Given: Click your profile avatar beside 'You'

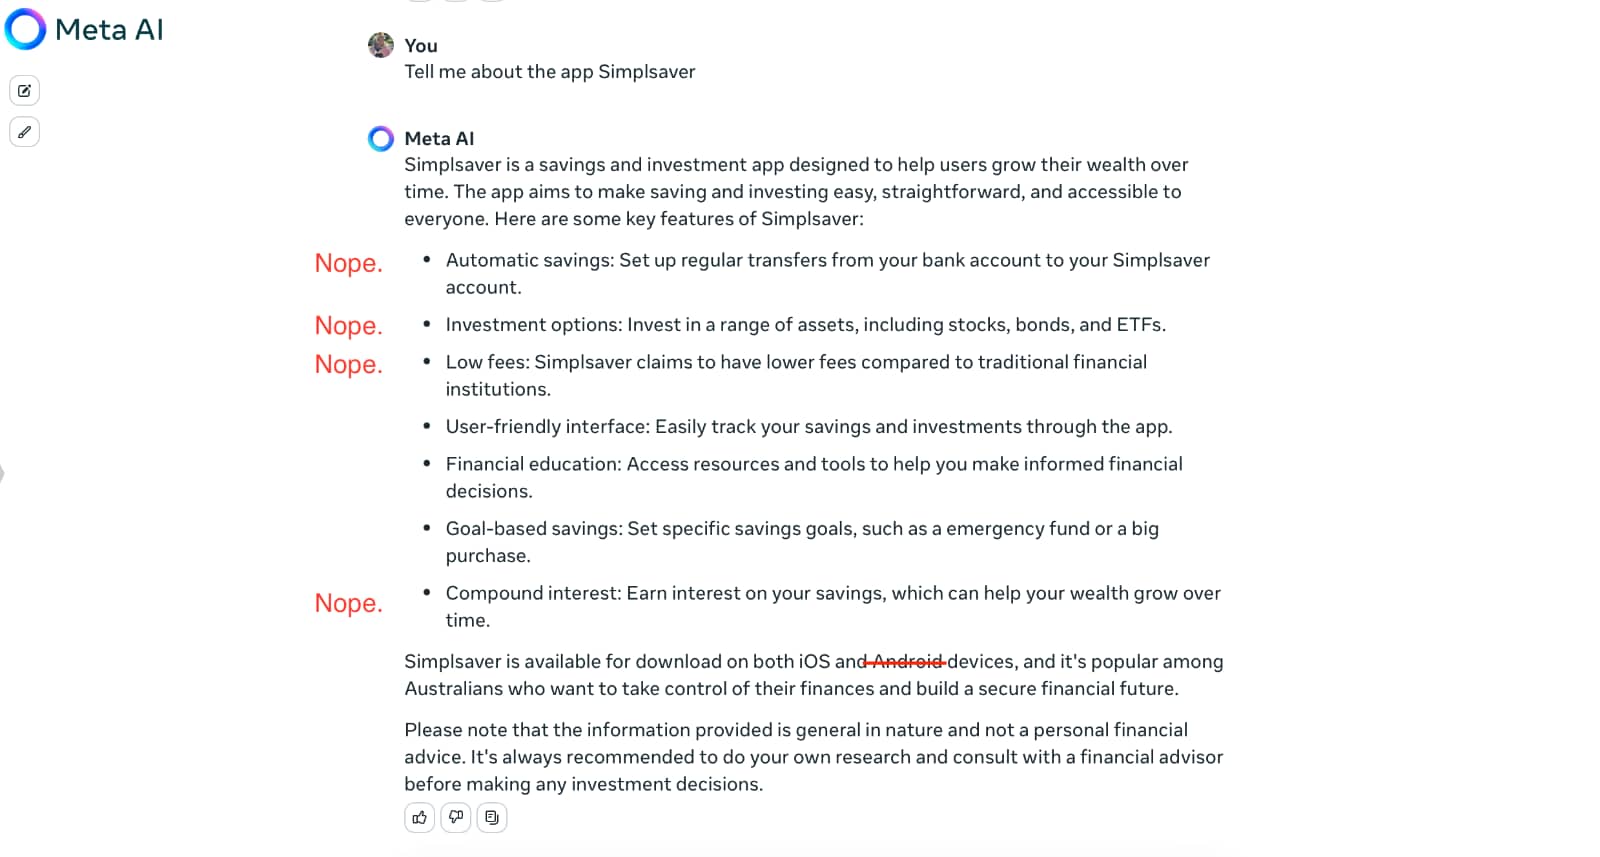Looking at the screenshot, I should tap(381, 45).
